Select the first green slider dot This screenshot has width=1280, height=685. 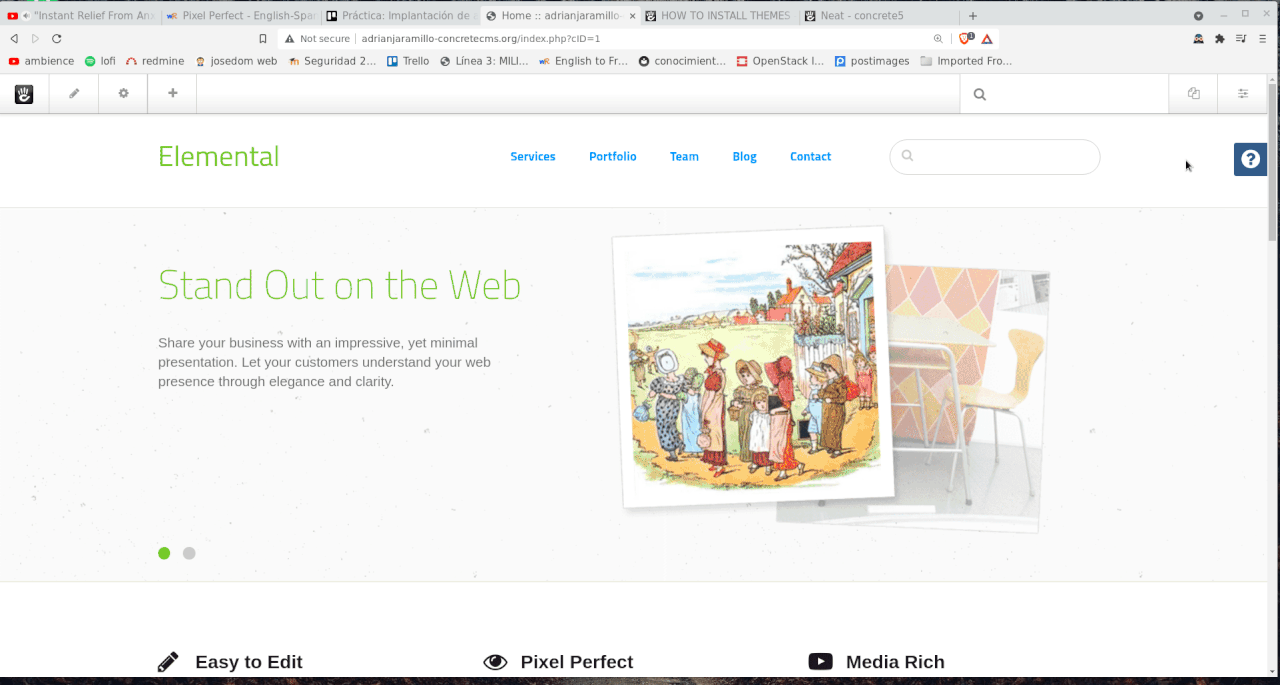164,553
